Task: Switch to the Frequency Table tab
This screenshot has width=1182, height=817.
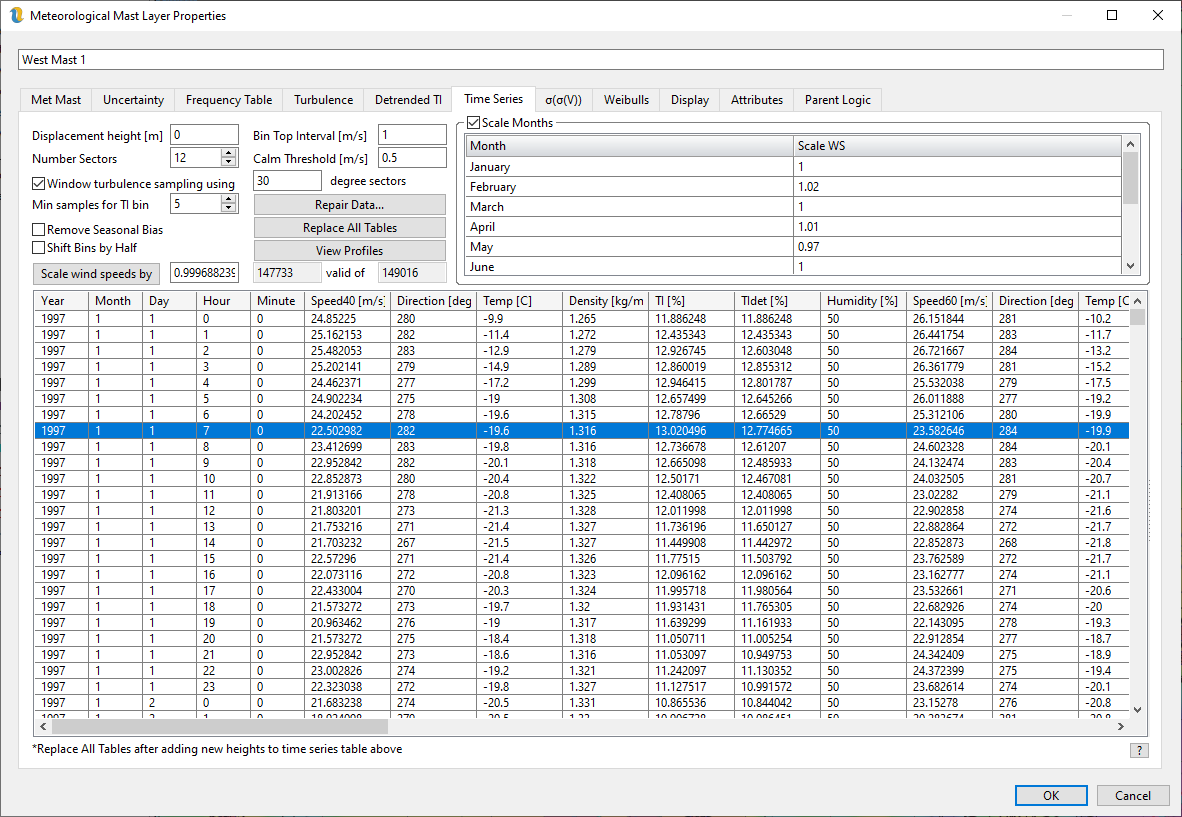Action: pos(228,100)
